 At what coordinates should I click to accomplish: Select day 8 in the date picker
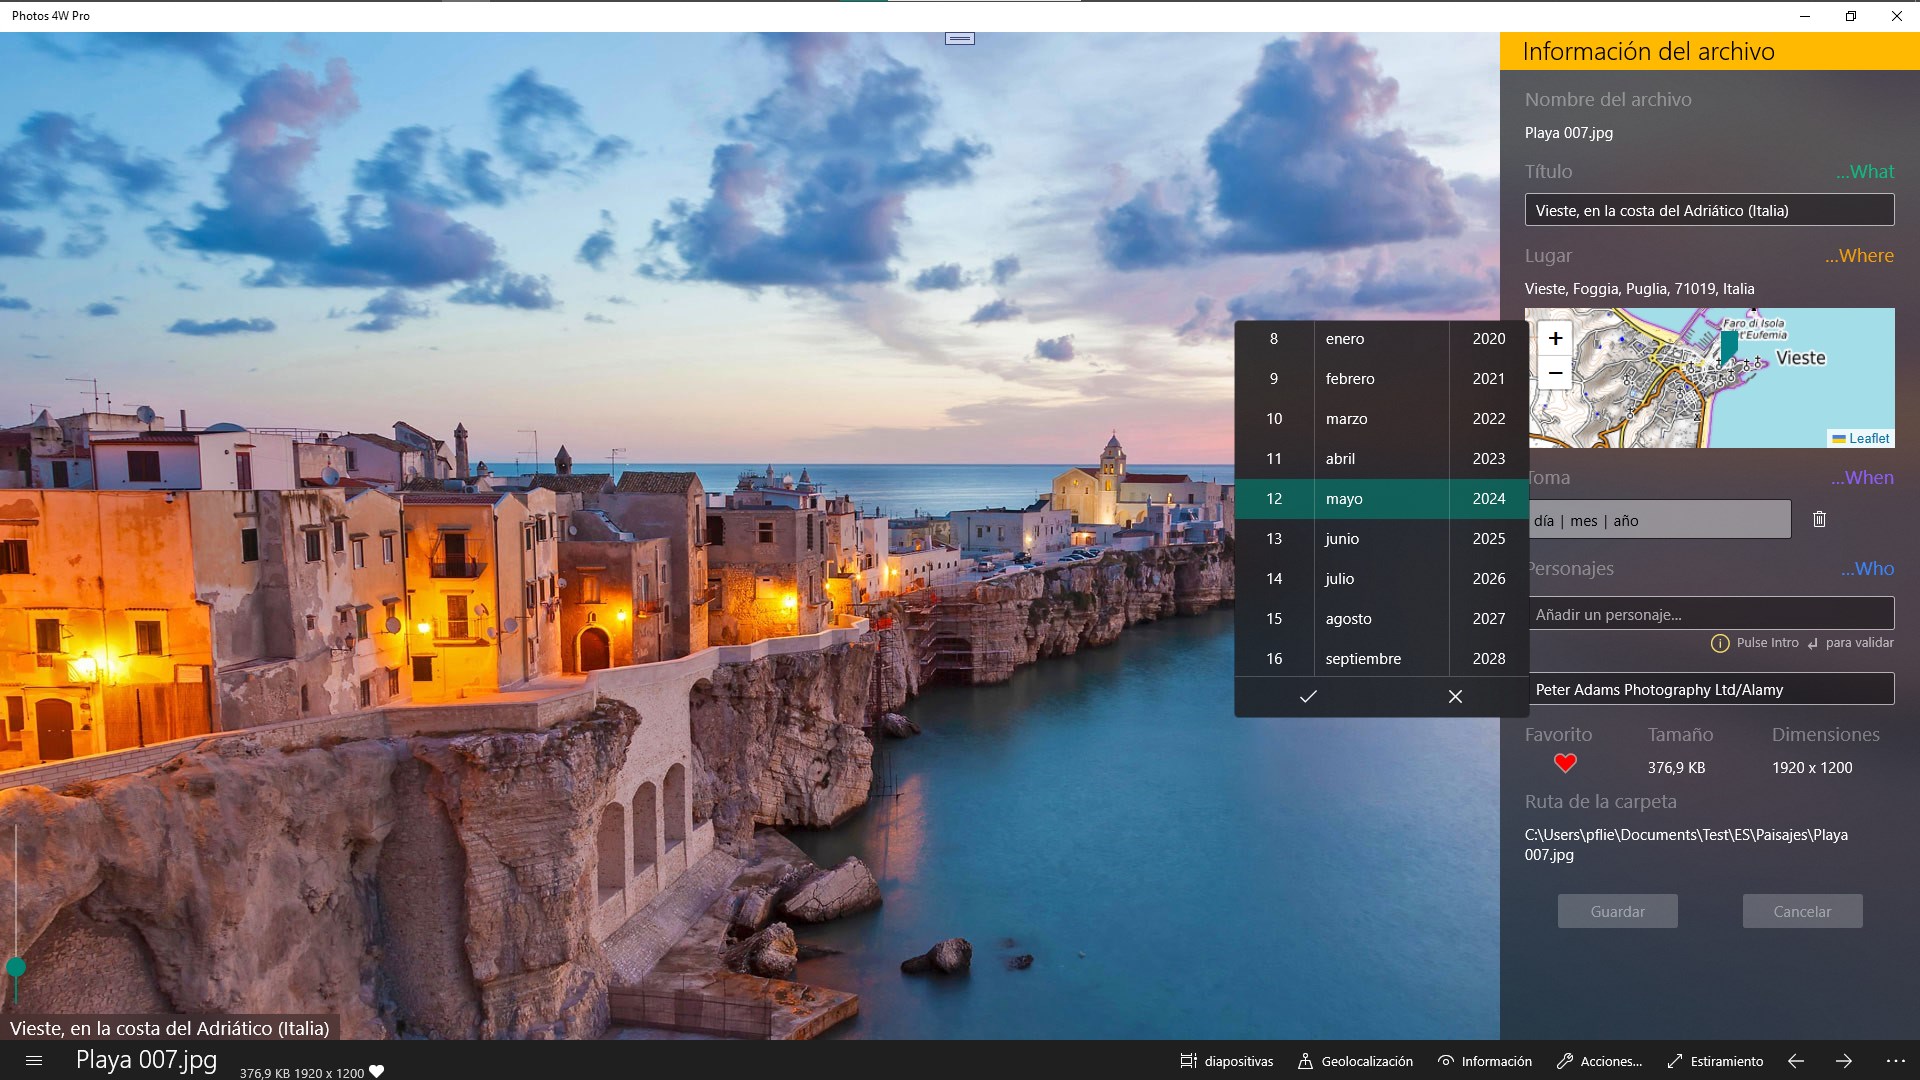pyautogui.click(x=1274, y=339)
